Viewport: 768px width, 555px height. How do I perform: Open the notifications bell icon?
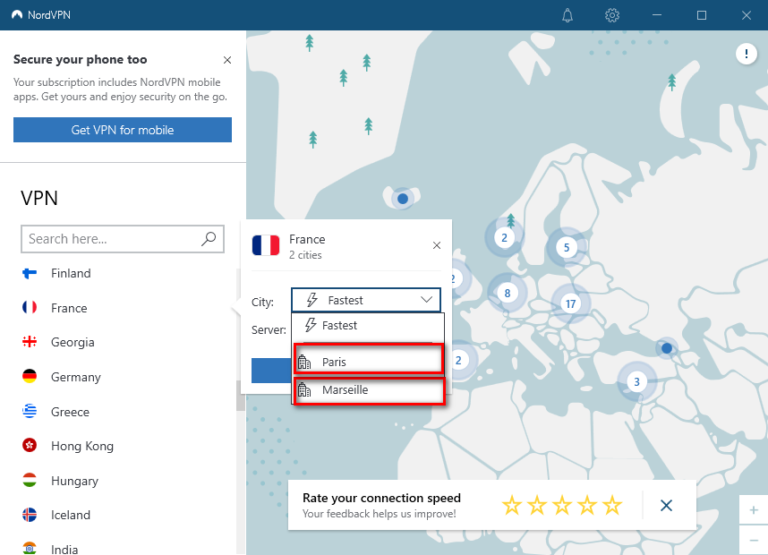tap(568, 15)
